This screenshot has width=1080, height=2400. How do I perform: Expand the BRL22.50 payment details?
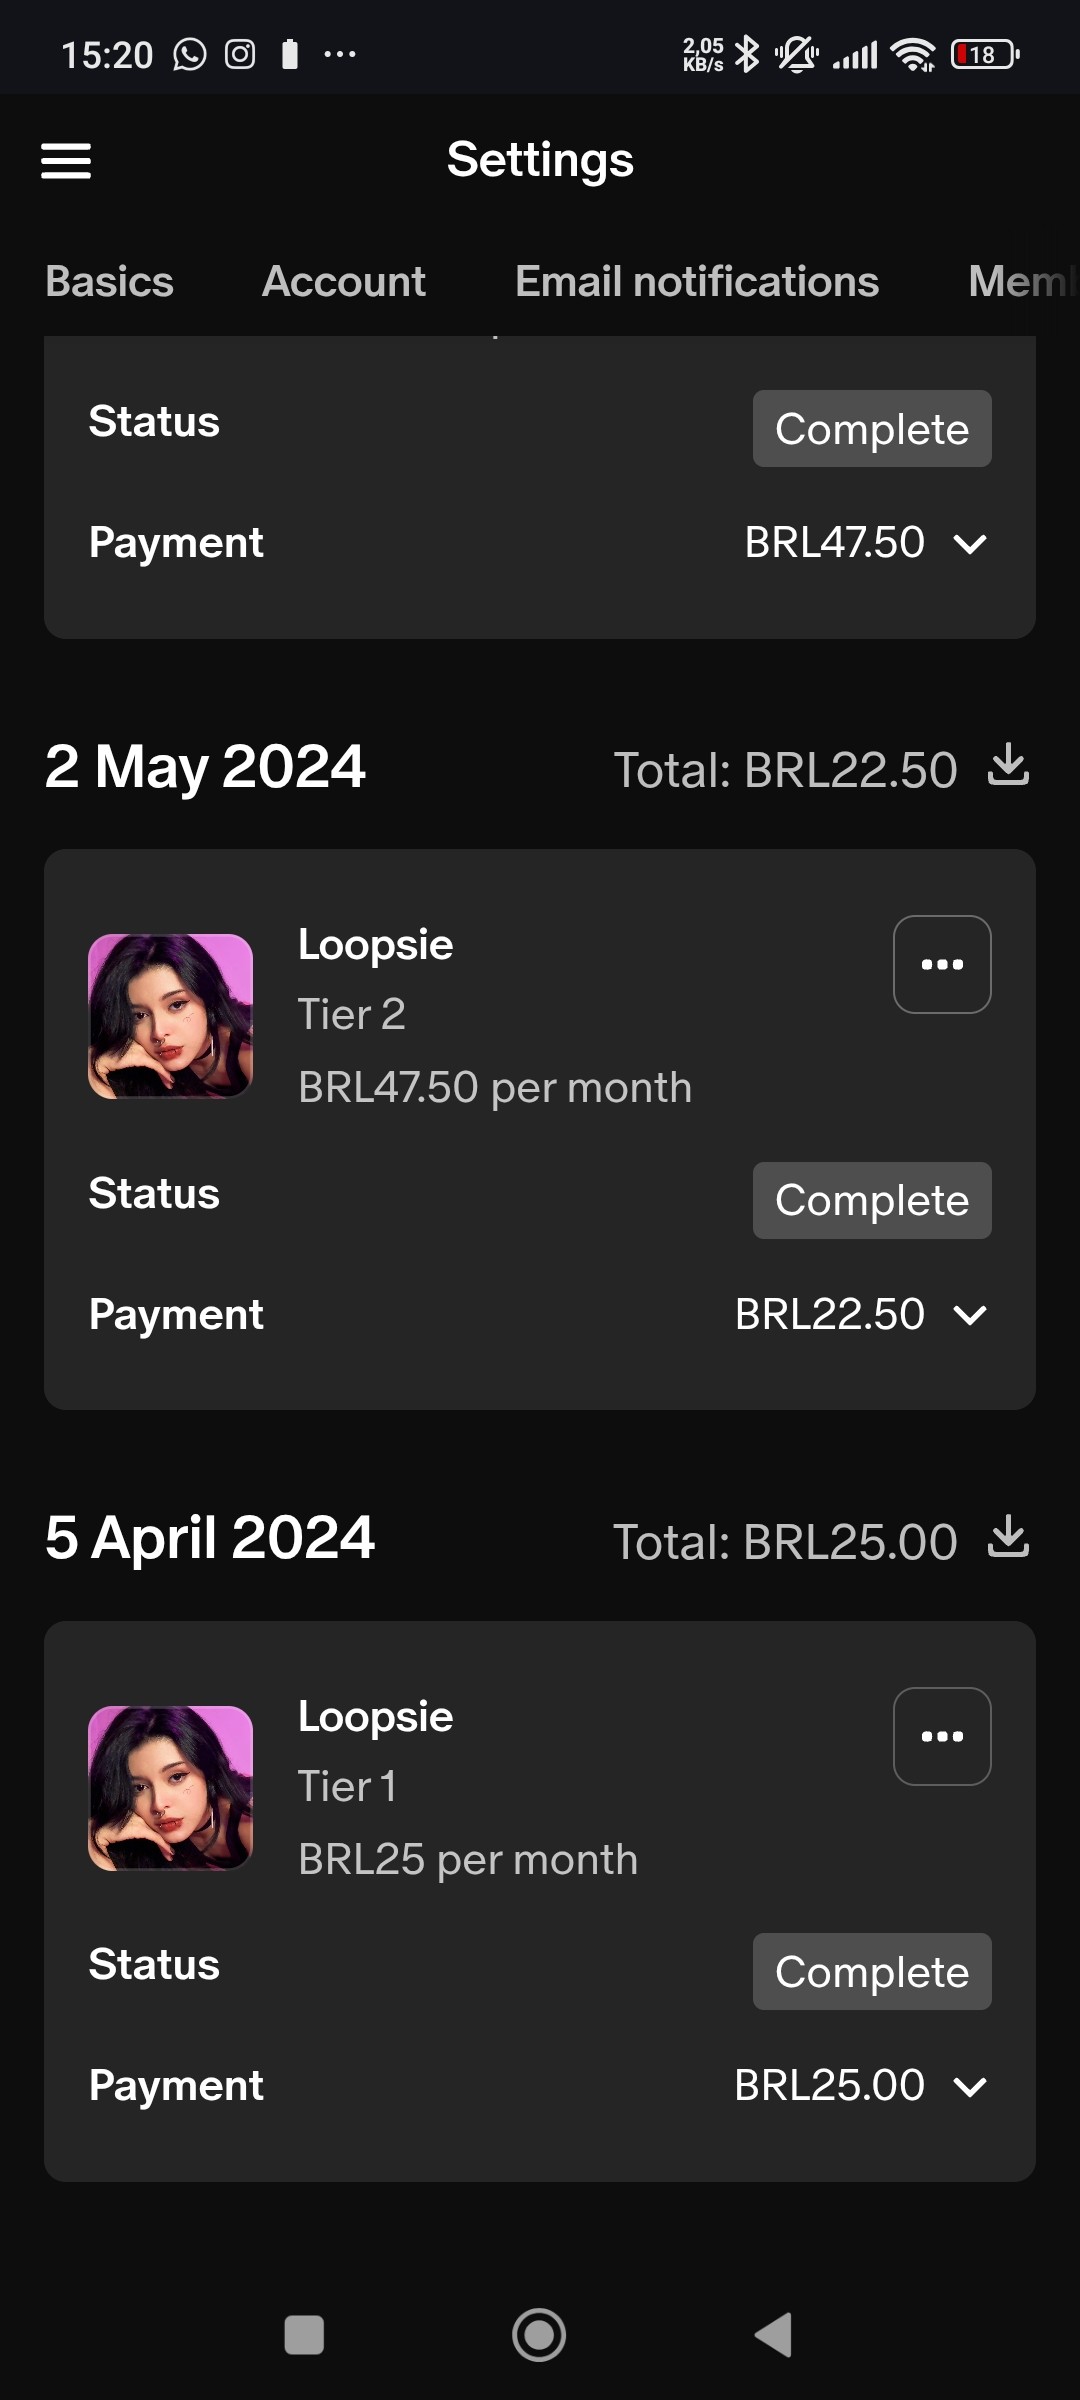point(969,1315)
